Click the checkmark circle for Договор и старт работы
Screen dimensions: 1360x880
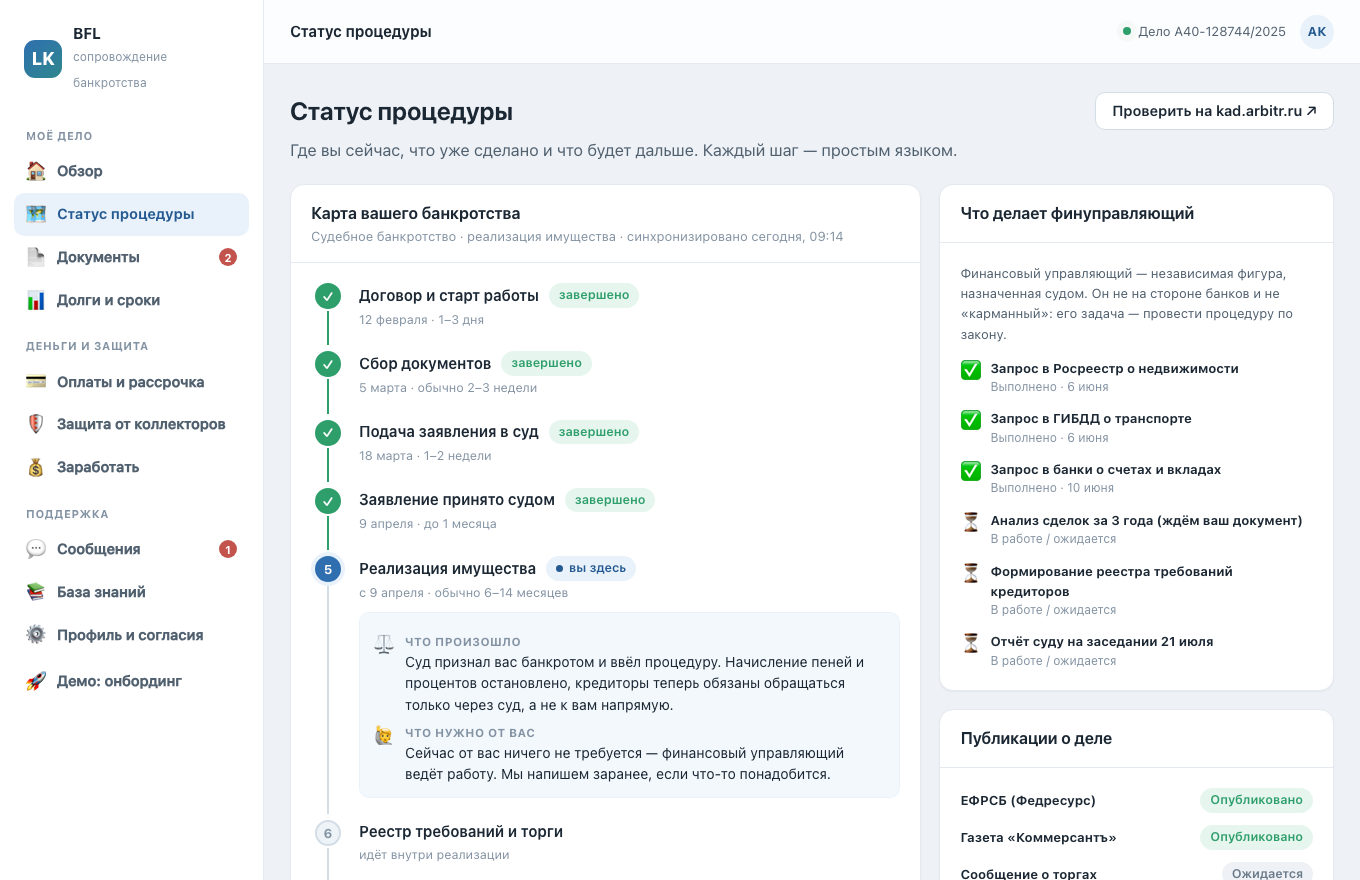tap(328, 297)
